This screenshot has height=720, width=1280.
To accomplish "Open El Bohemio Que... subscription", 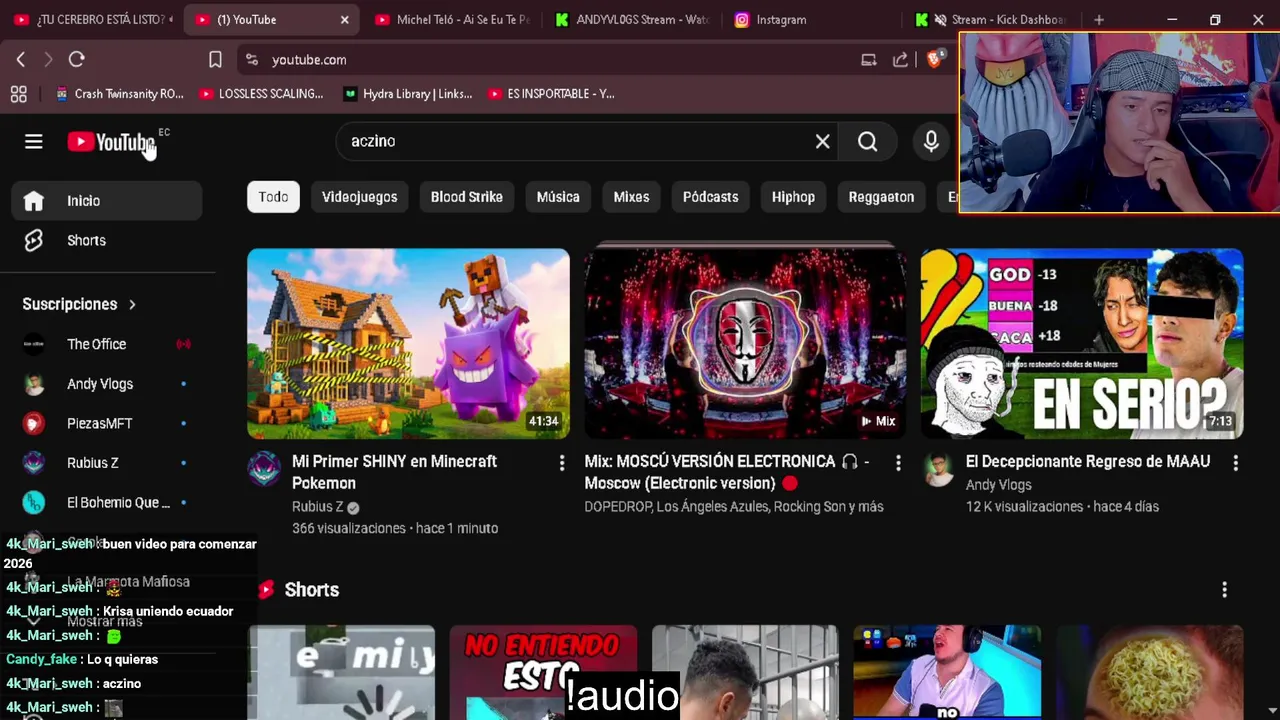I will 107,503.
